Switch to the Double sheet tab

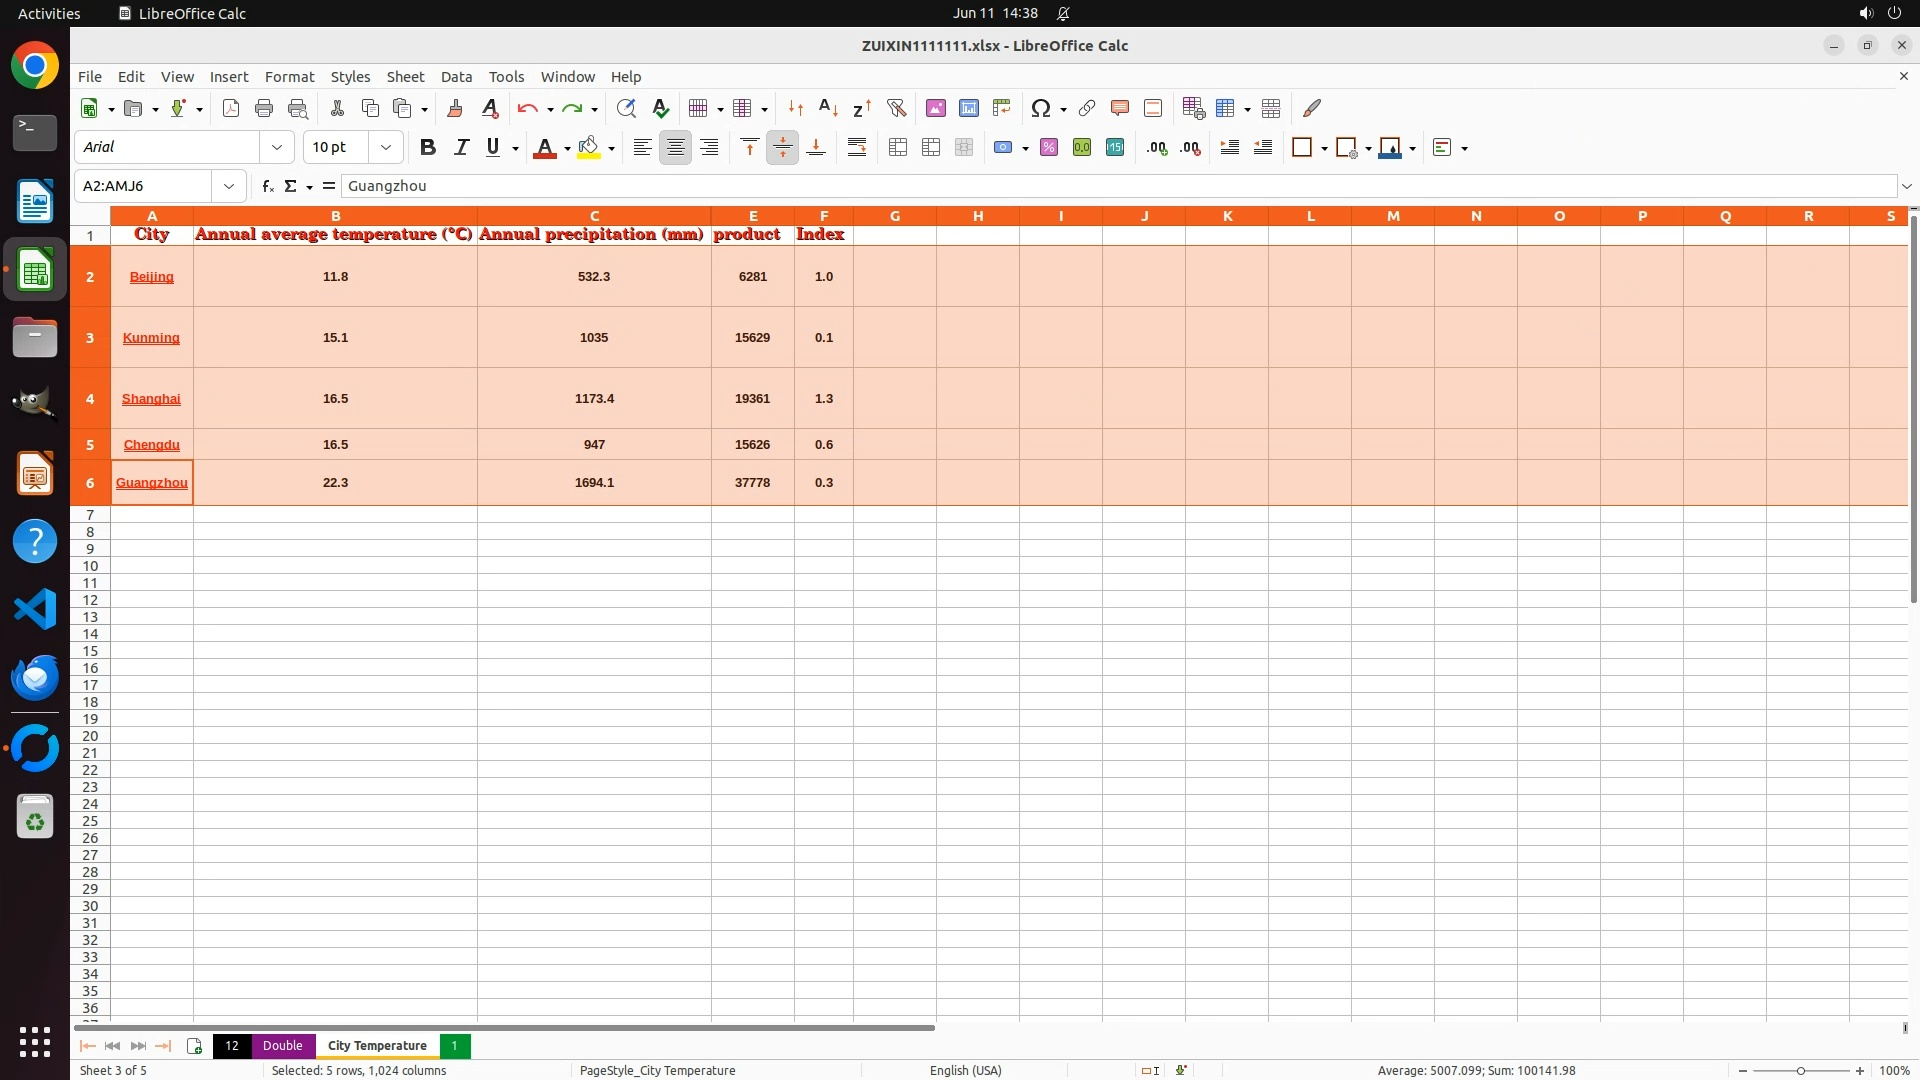283,1045
